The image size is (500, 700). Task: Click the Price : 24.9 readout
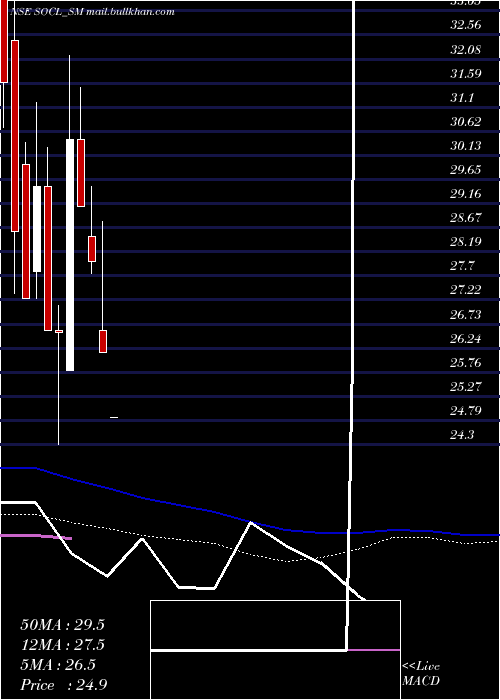[64, 685]
